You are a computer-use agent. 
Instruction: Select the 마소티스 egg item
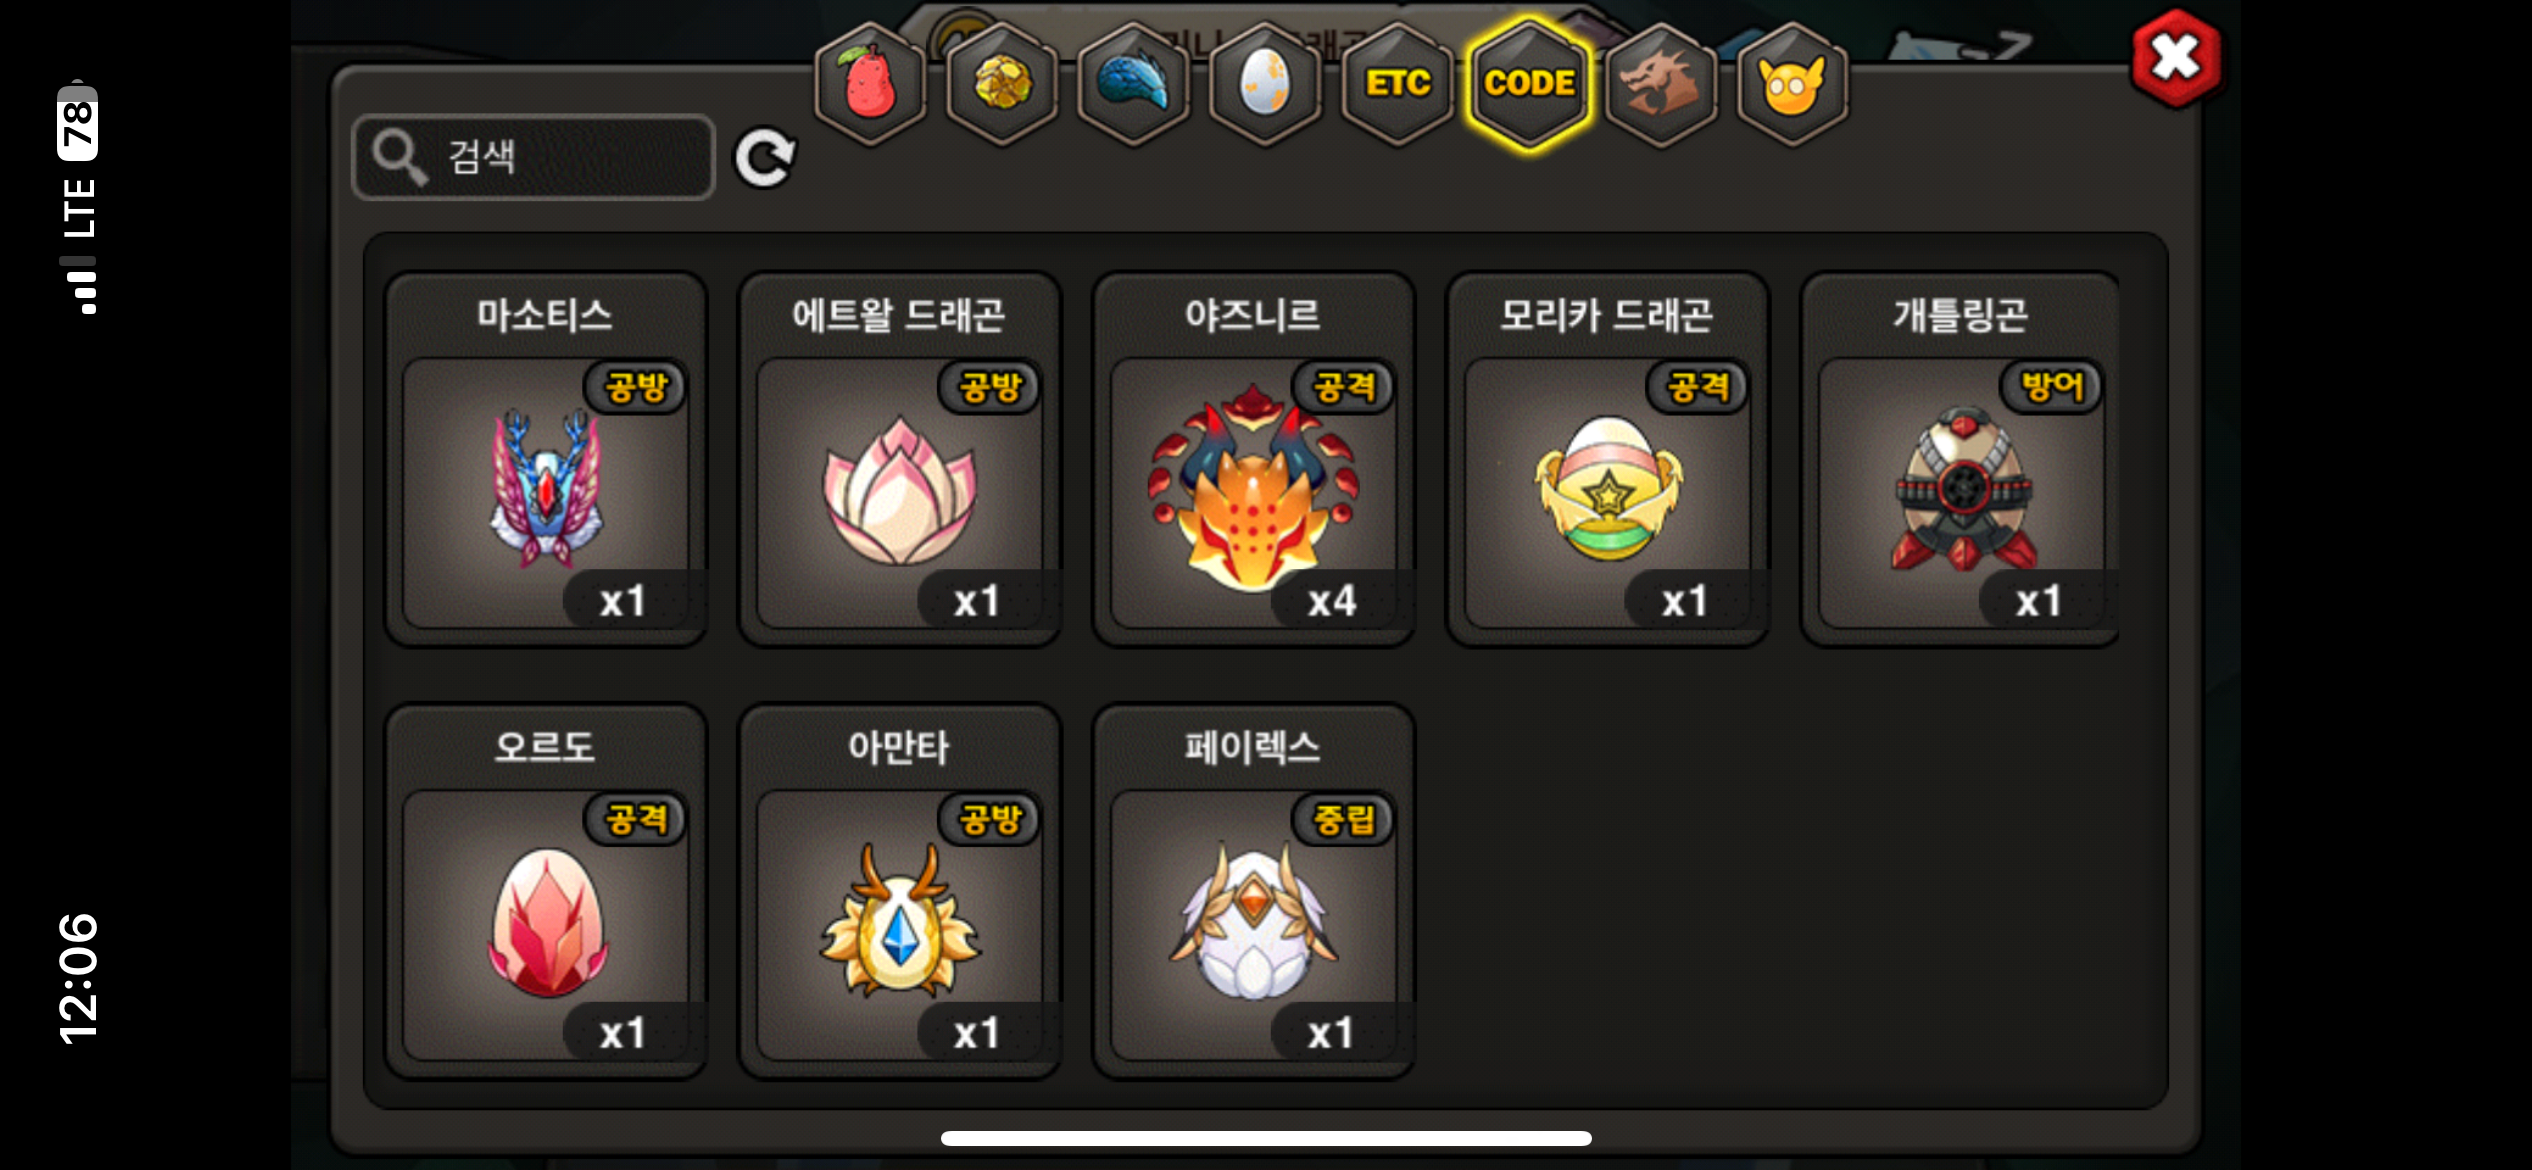click(546, 460)
